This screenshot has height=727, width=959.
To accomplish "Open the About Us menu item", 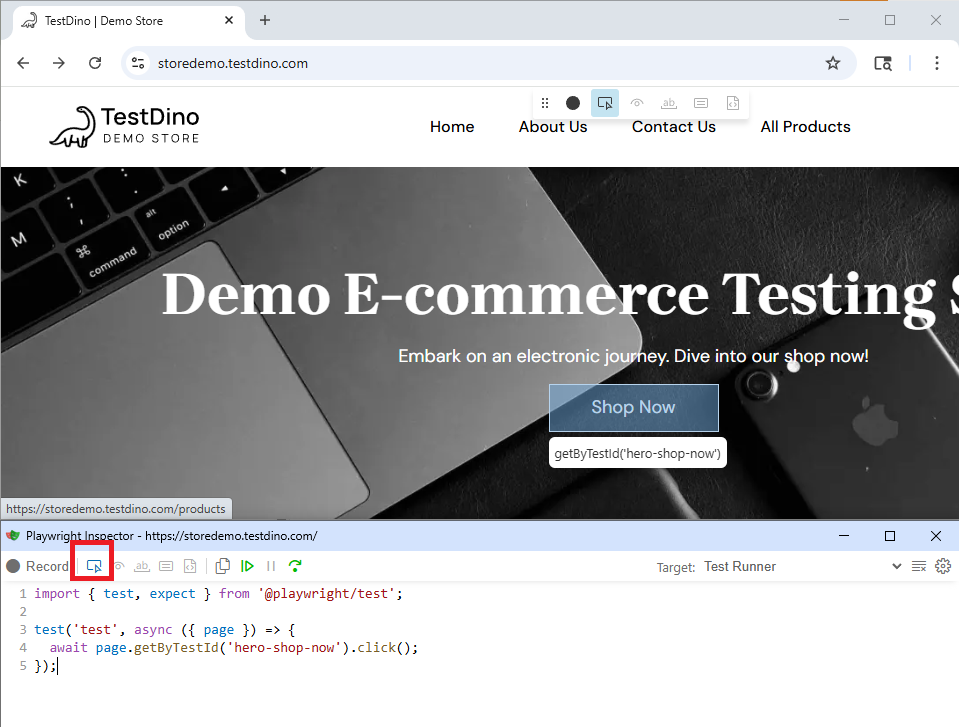I will [553, 127].
